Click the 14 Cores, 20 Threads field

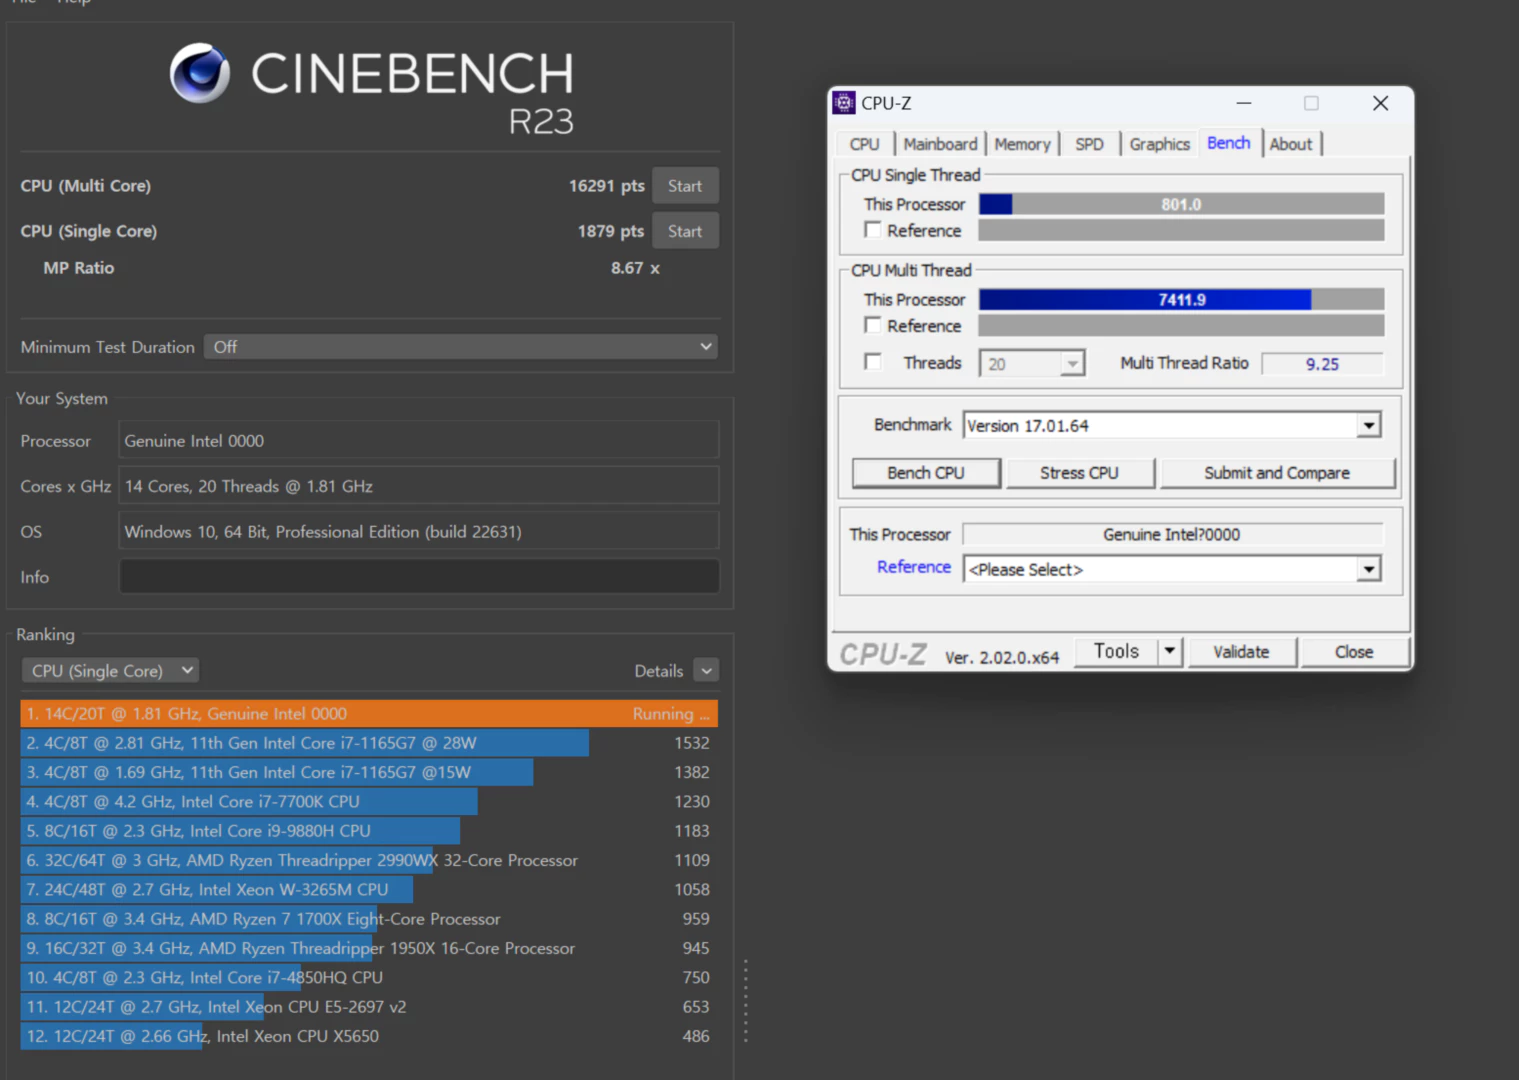click(x=419, y=486)
